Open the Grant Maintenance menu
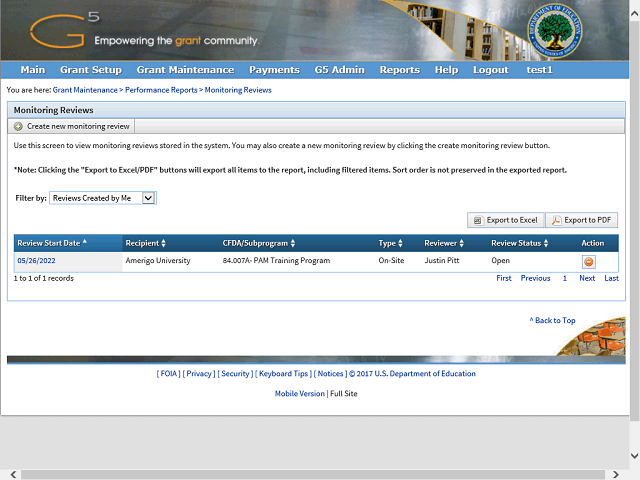This screenshot has height=480, width=640. point(185,70)
